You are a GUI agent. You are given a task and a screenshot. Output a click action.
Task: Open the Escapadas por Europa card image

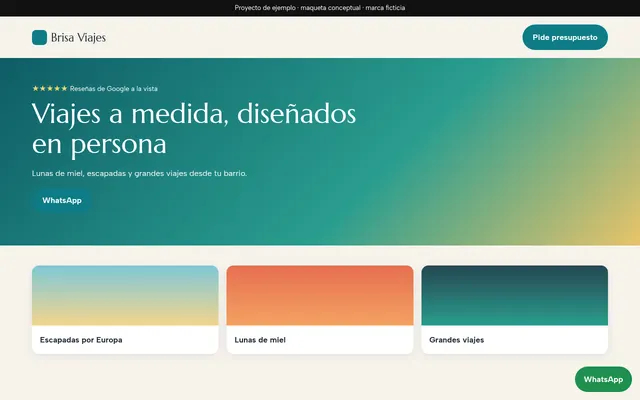pyautogui.click(x=125, y=296)
